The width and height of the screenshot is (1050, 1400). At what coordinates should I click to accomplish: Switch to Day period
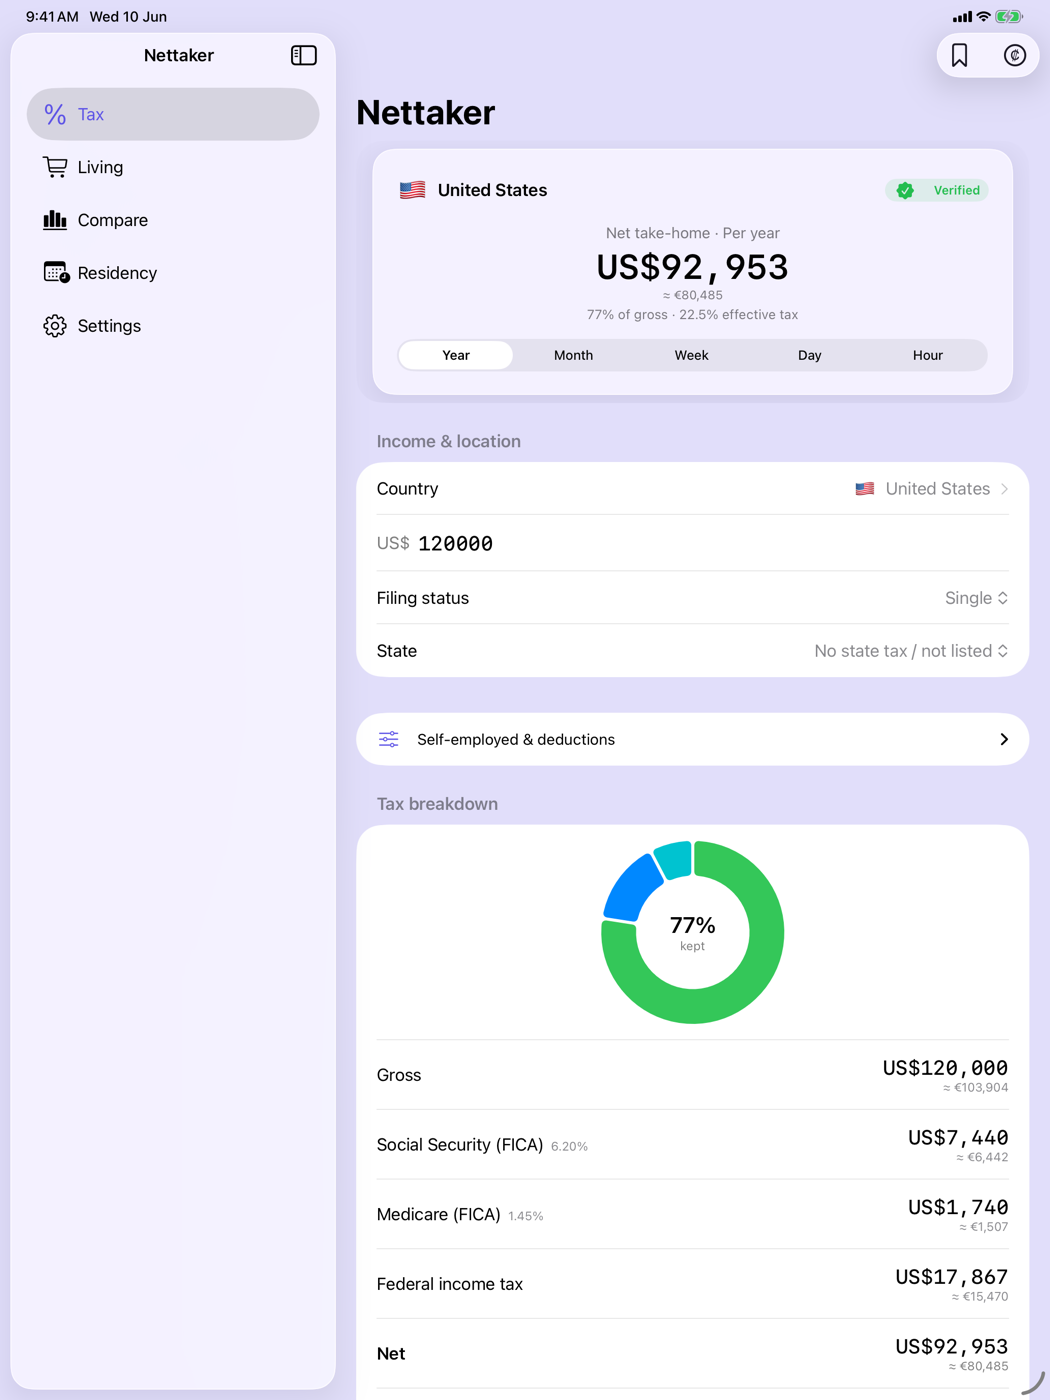pos(810,355)
